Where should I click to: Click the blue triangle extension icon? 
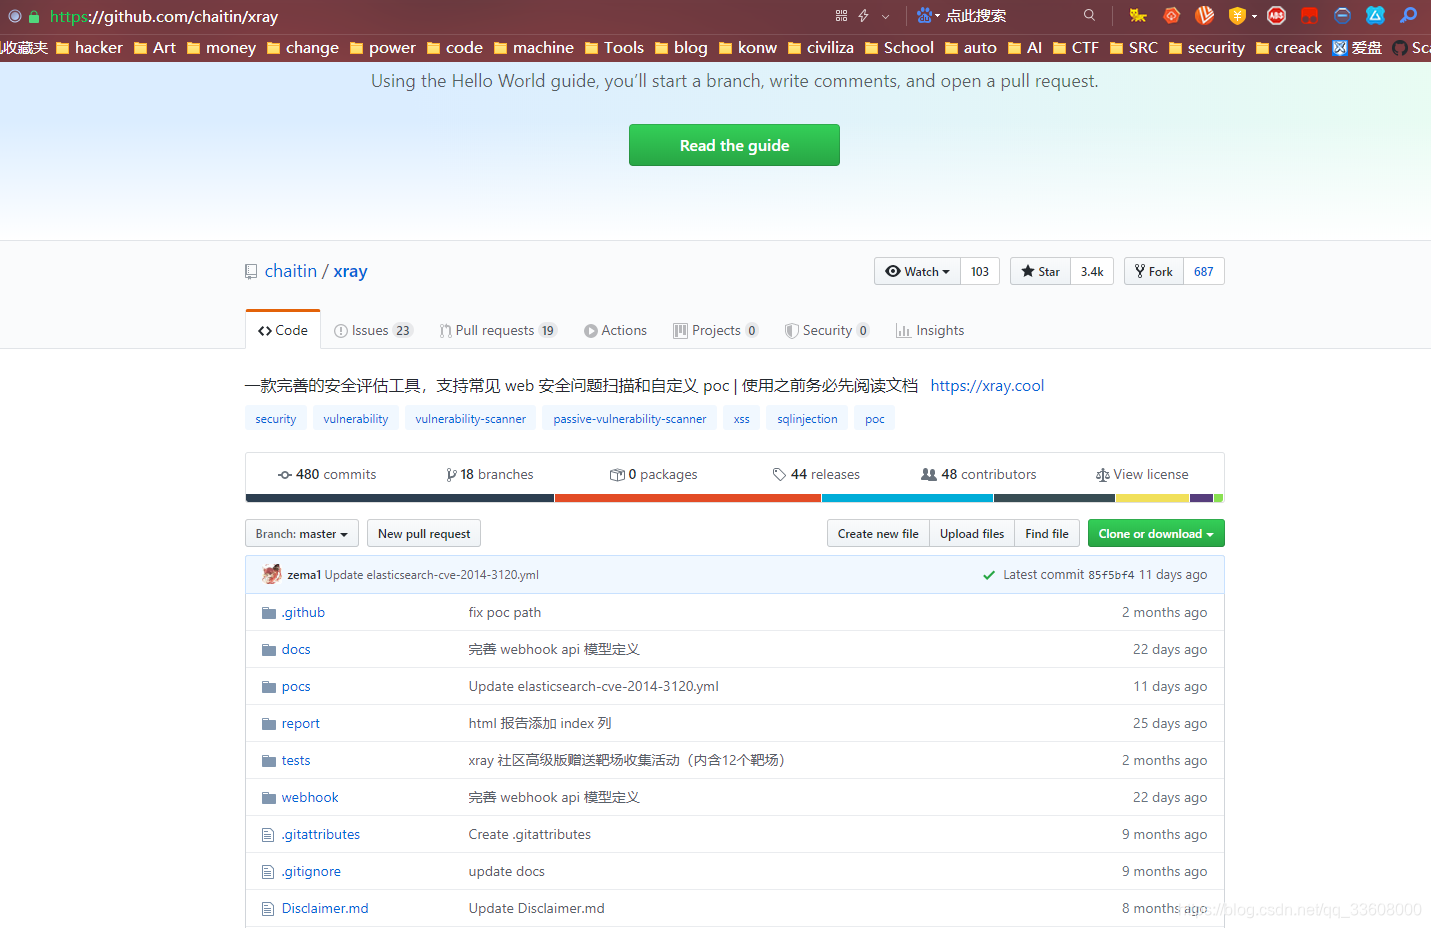coord(1375,15)
